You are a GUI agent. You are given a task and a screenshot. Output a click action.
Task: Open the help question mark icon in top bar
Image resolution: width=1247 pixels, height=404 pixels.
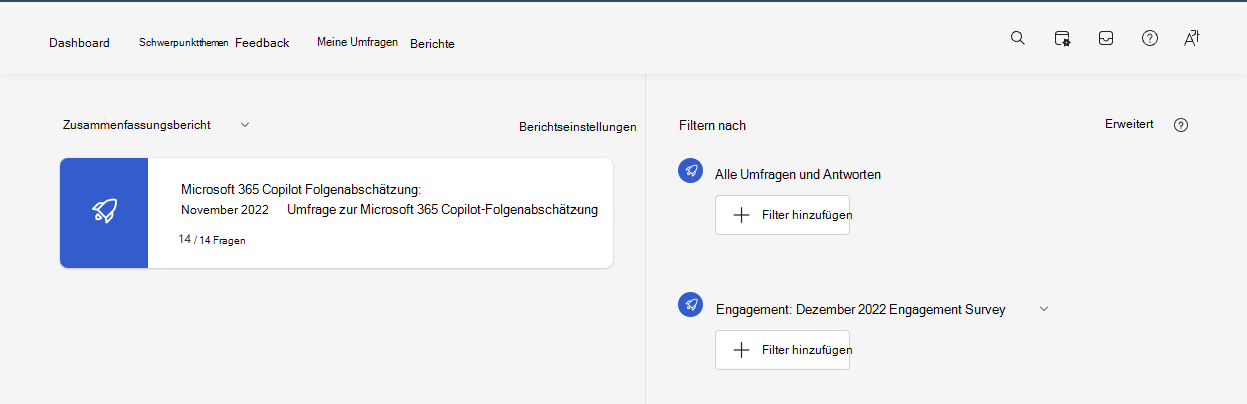(x=1150, y=38)
